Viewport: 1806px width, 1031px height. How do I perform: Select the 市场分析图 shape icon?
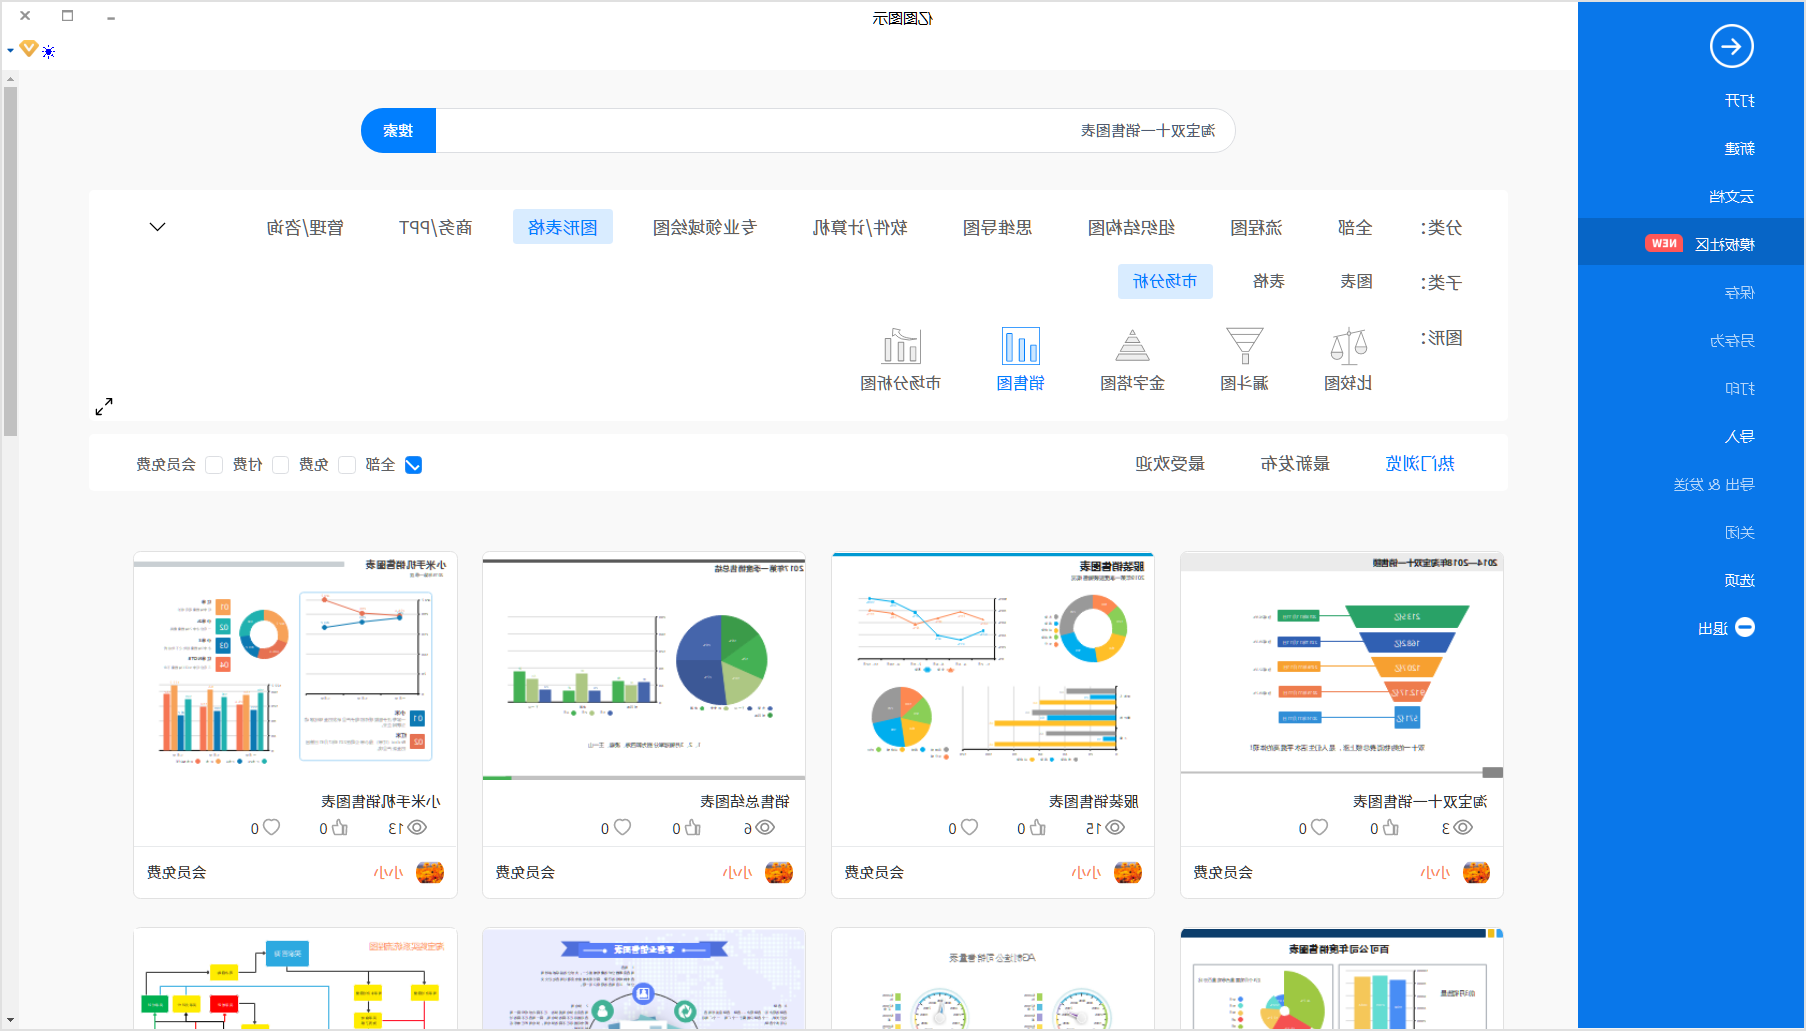(901, 346)
